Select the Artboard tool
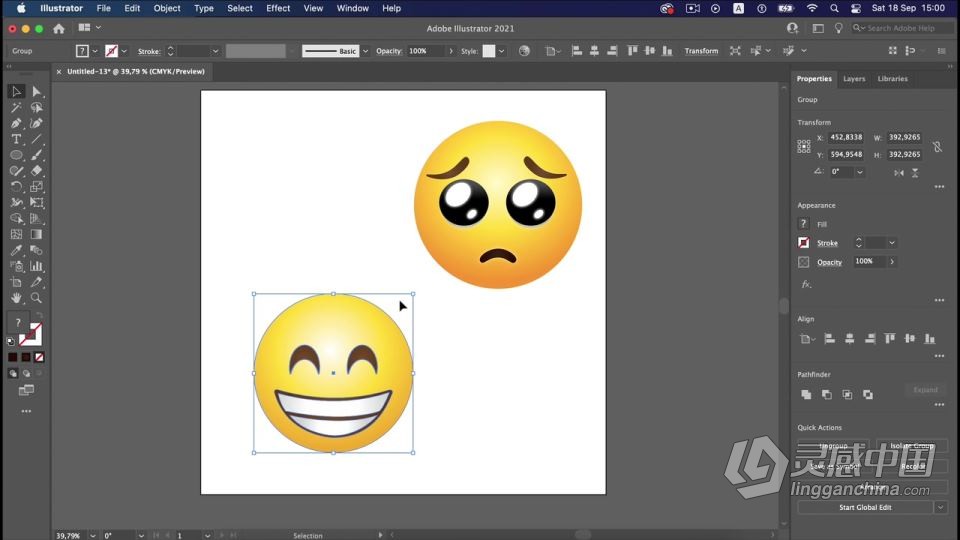Image resolution: width=960 pixels, height=540 pixels. (17, 282)
